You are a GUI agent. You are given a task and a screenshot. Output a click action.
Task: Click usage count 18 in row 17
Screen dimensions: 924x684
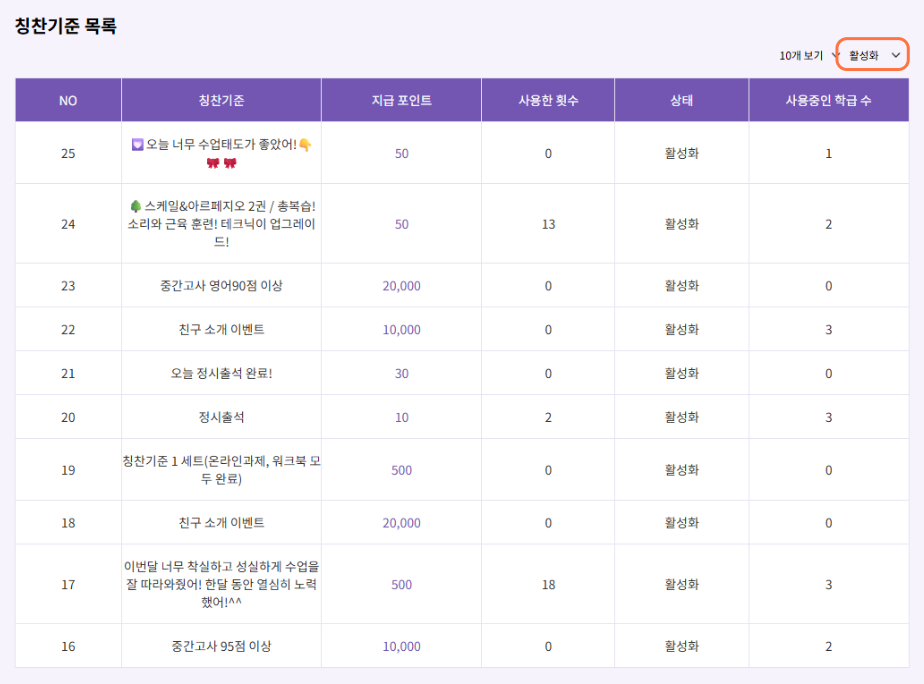tap(548, 584)
